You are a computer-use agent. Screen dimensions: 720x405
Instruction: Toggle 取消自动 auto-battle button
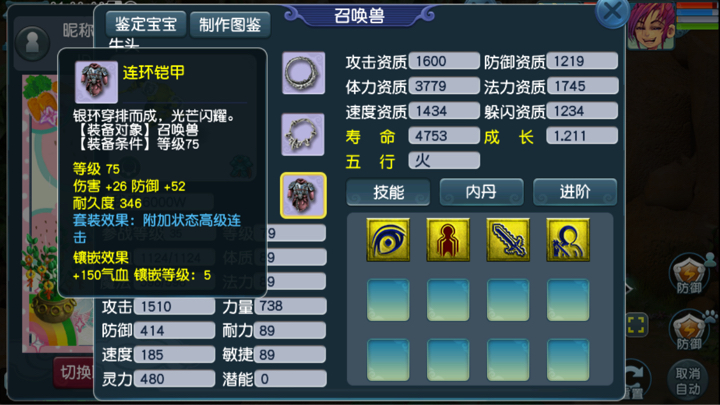(x=688, y=381)
